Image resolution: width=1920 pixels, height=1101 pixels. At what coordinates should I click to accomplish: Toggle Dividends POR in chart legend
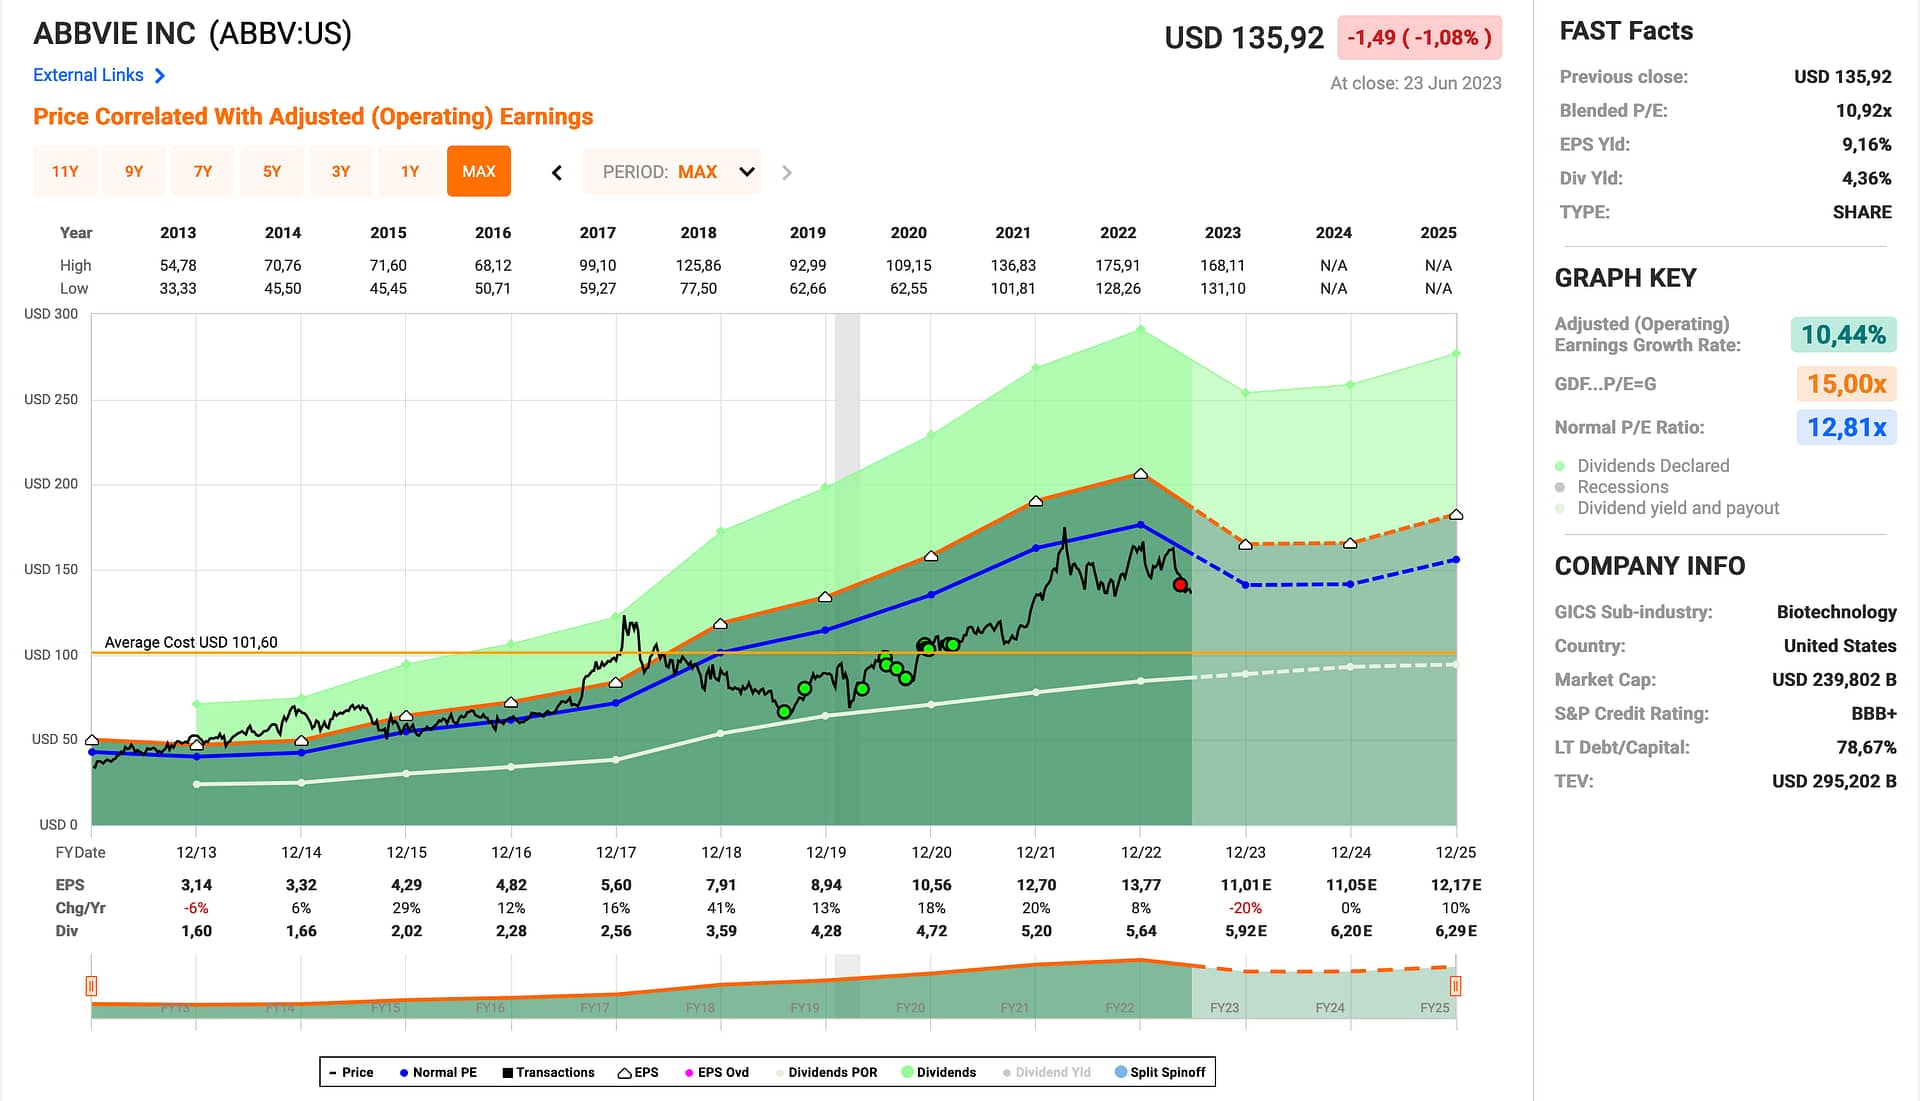point(826,1072)
